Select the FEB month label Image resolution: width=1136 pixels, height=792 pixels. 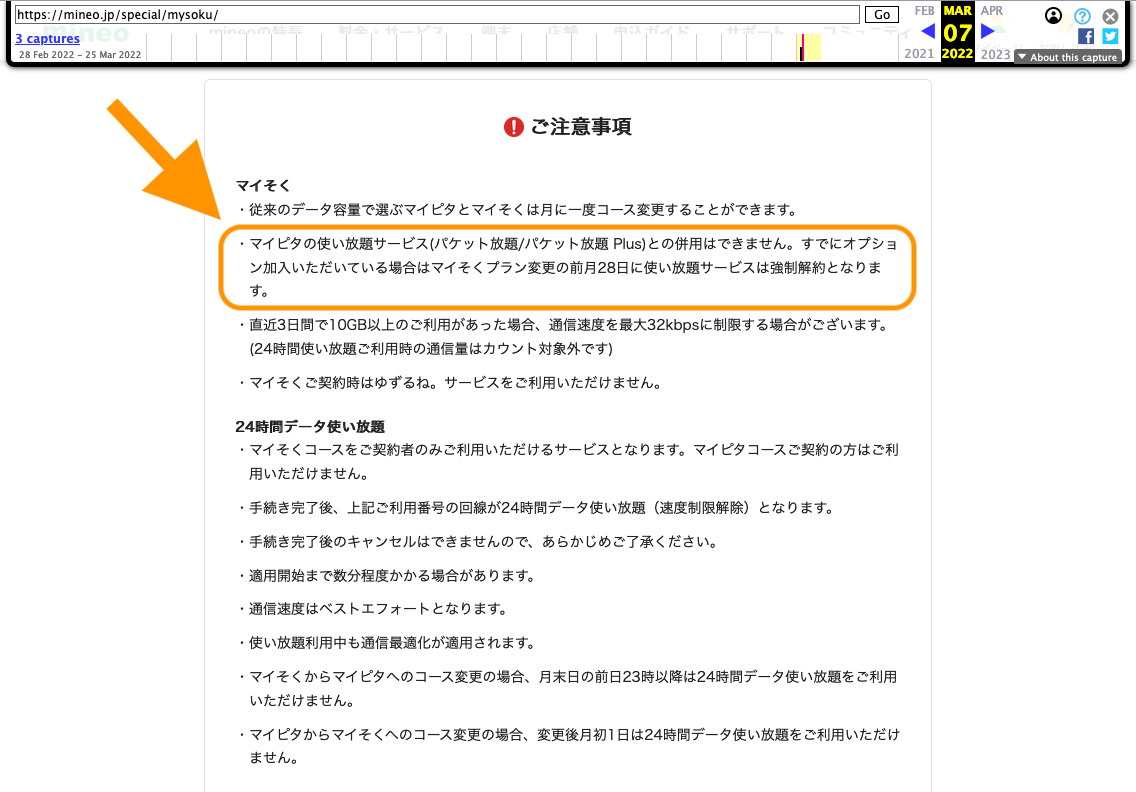tap(924, 11)
